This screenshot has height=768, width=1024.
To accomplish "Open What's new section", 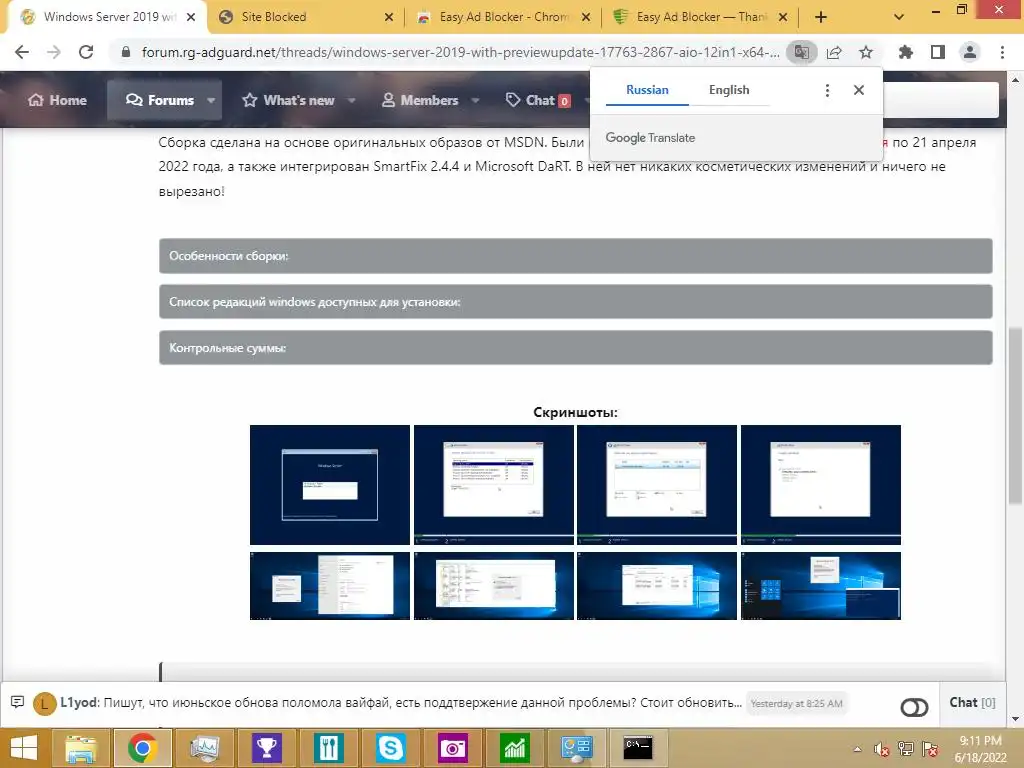I will (289, 100).
